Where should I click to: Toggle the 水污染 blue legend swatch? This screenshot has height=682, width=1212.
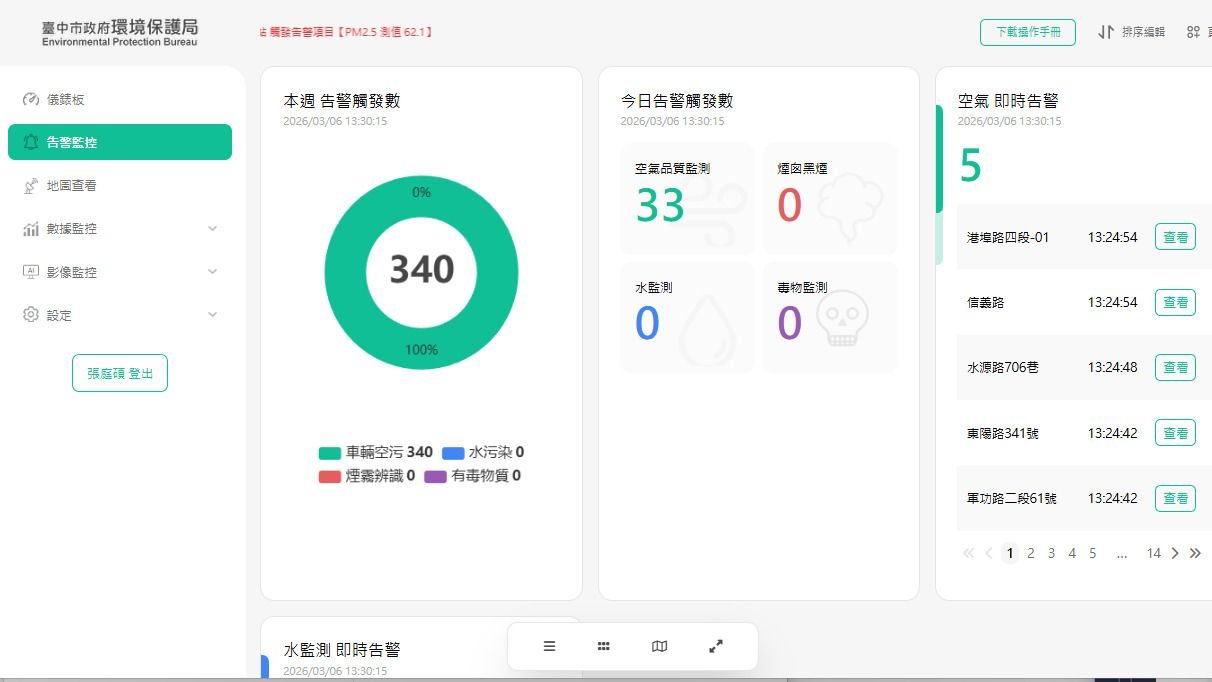click(453, 453)
